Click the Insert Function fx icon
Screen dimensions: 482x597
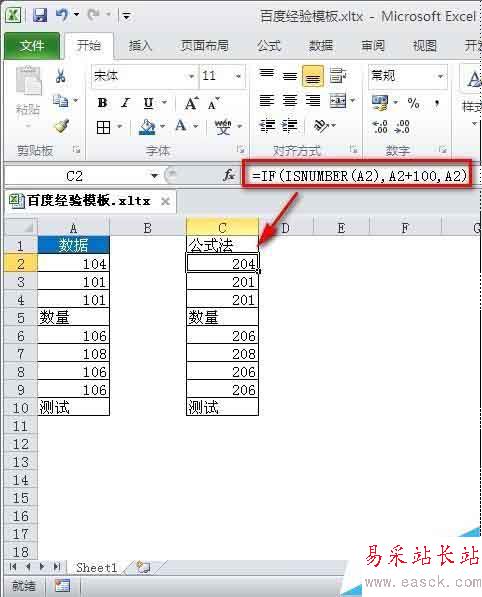point(229,176)
